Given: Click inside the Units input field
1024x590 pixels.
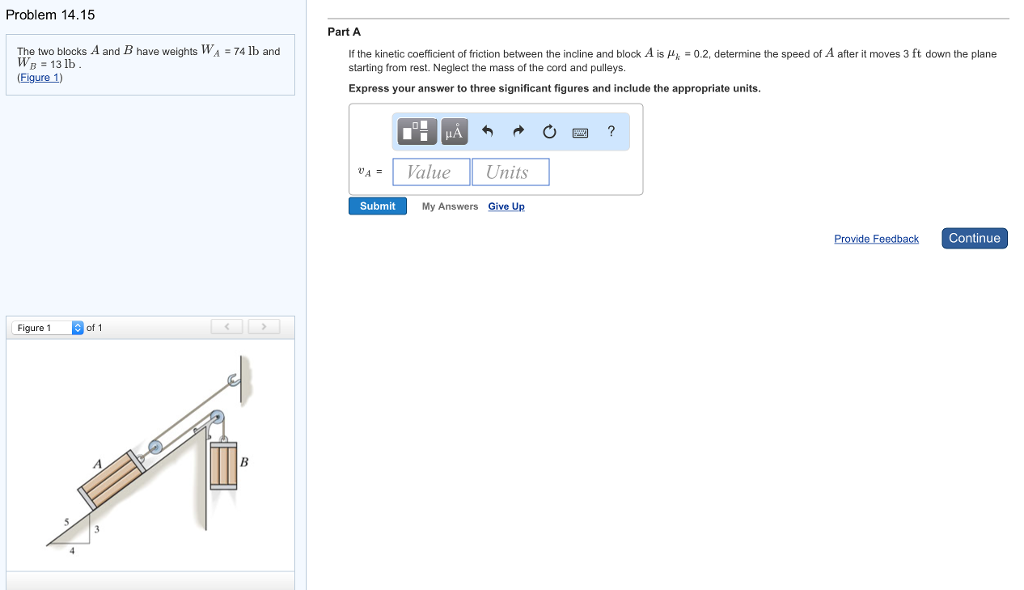Looking at the screenshot, I should tap(510, 171).
